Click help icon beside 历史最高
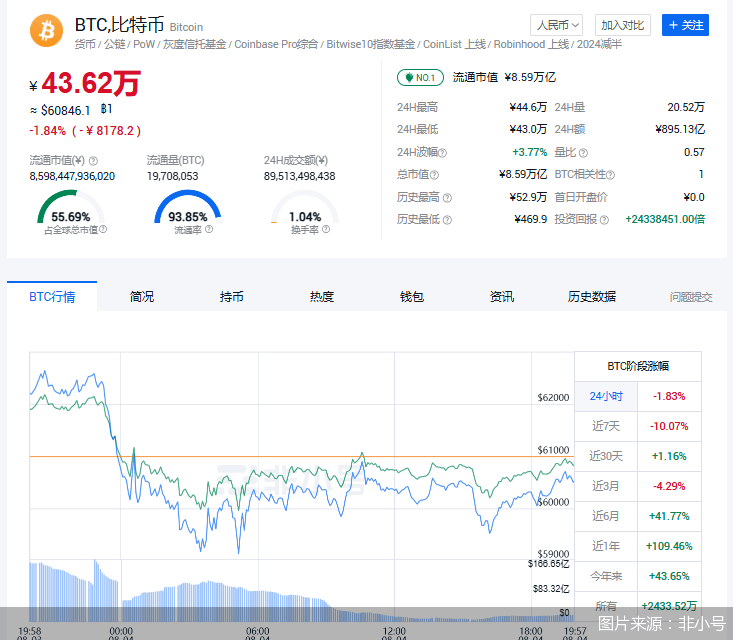The height and width of the screenshot is (640, 733). [447, 197]
